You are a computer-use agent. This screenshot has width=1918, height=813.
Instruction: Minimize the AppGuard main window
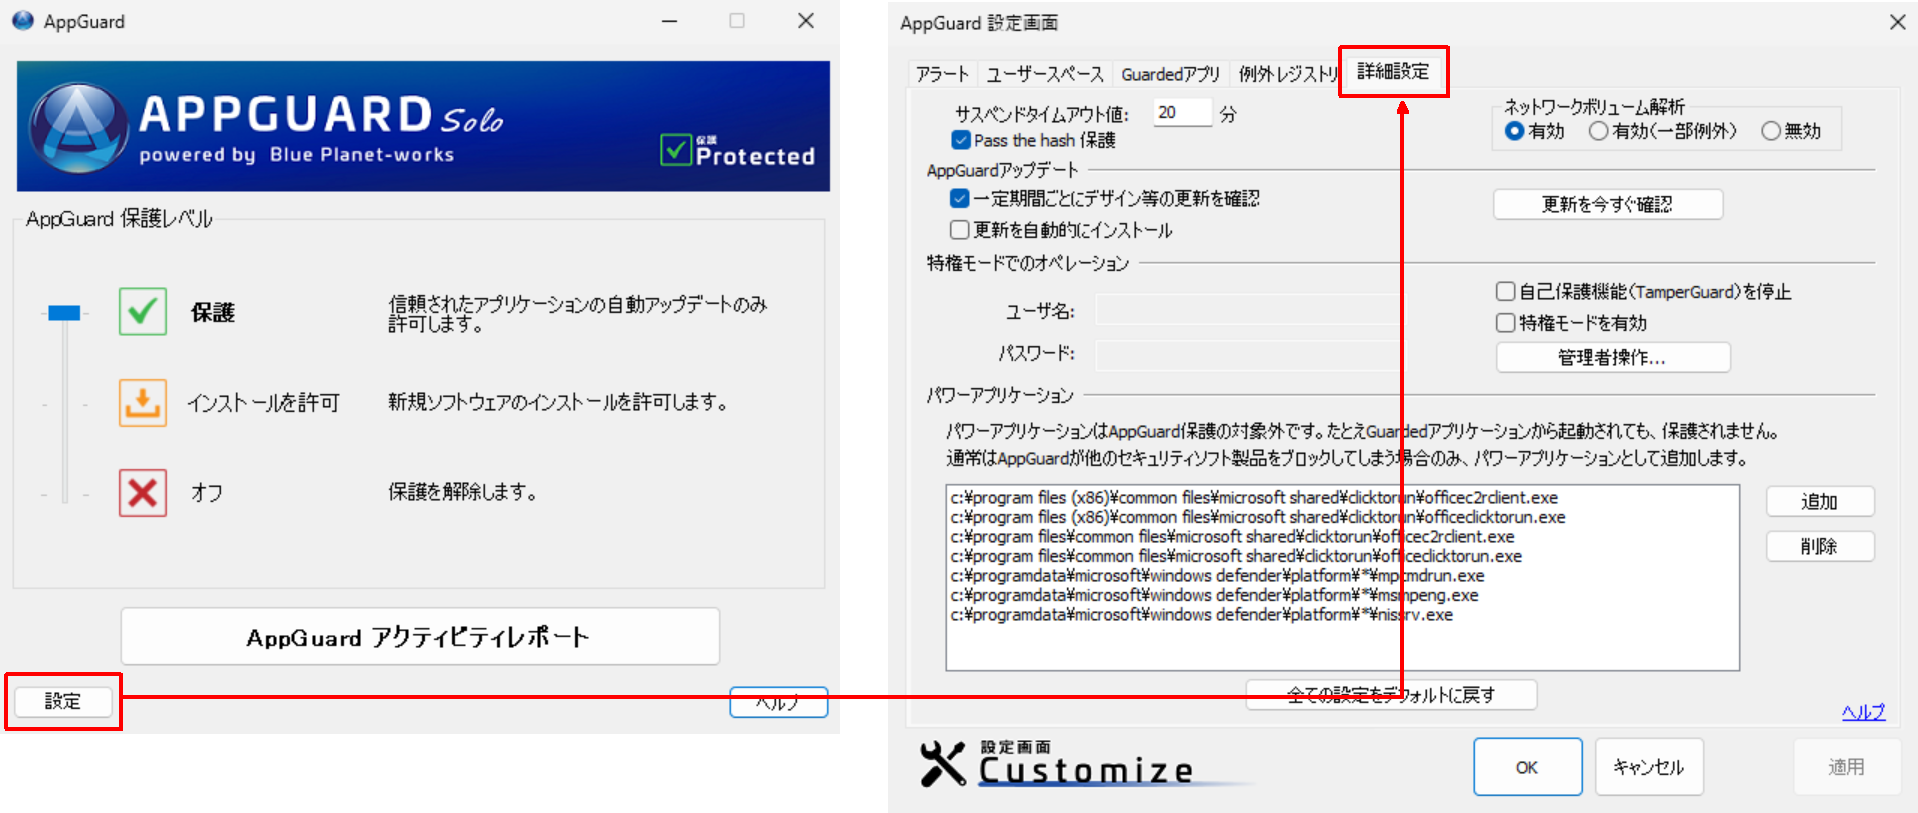(670, 21)
